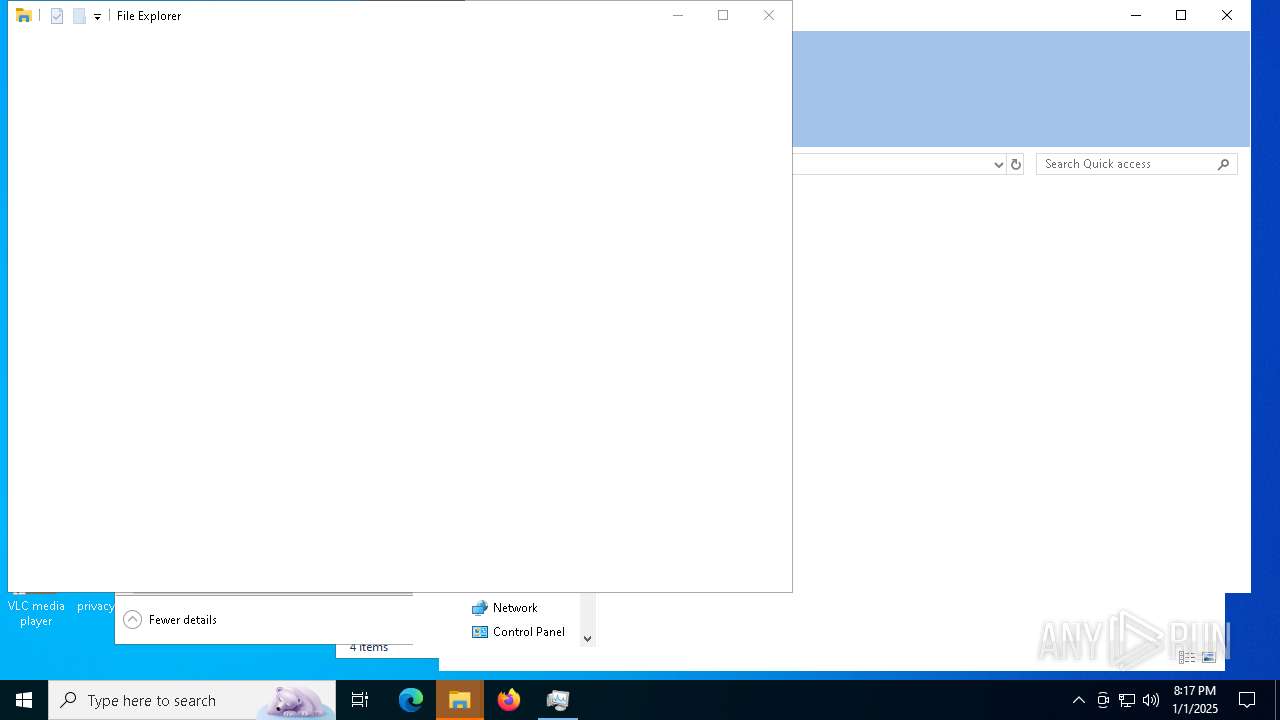
Task: Launch Firefox from the taskbar
Action: coord(509,700)
